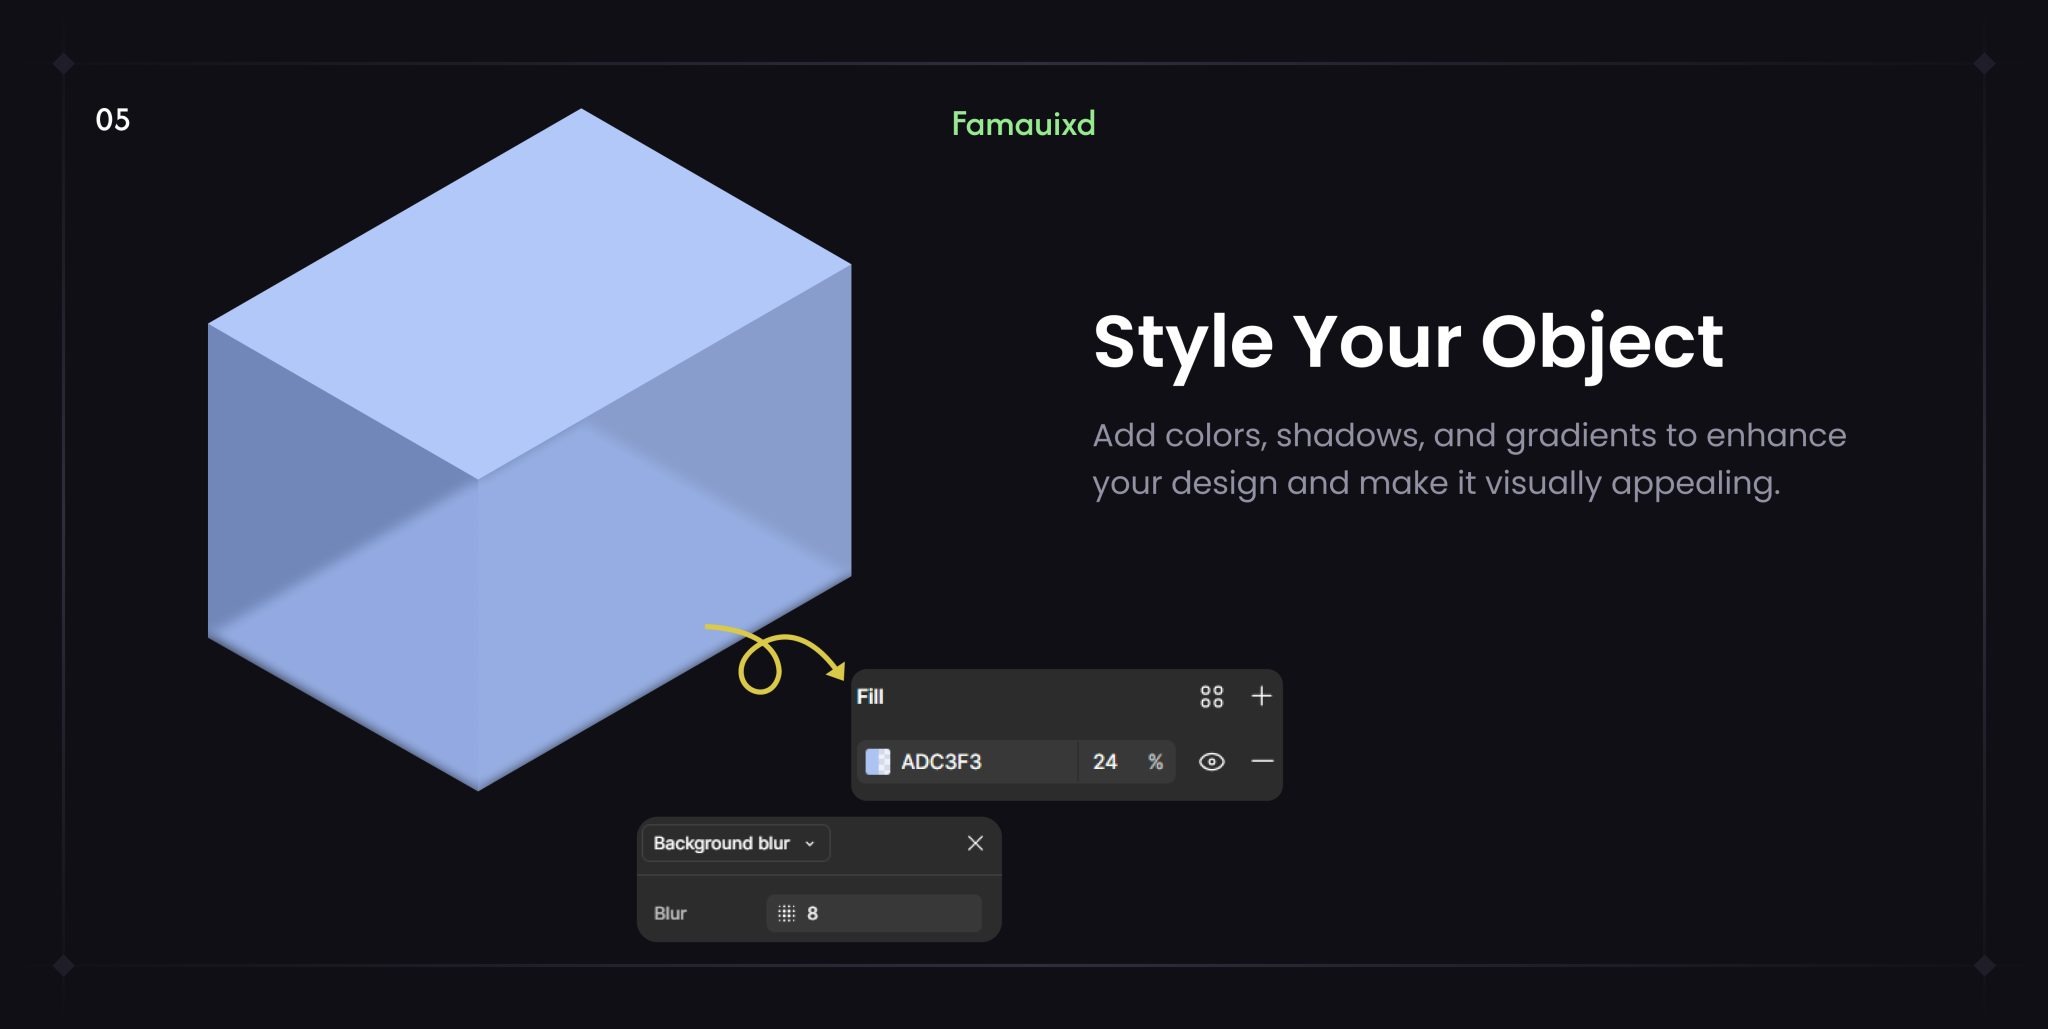Expand blur options via the chevron beside Background blur

coord(811,843)
